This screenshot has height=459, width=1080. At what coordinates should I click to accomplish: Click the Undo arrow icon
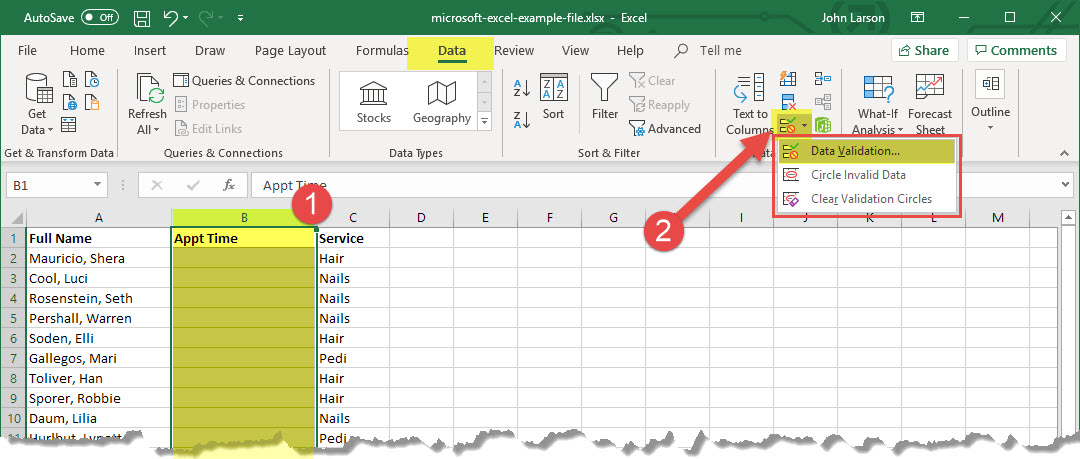[x=171, y=17]
